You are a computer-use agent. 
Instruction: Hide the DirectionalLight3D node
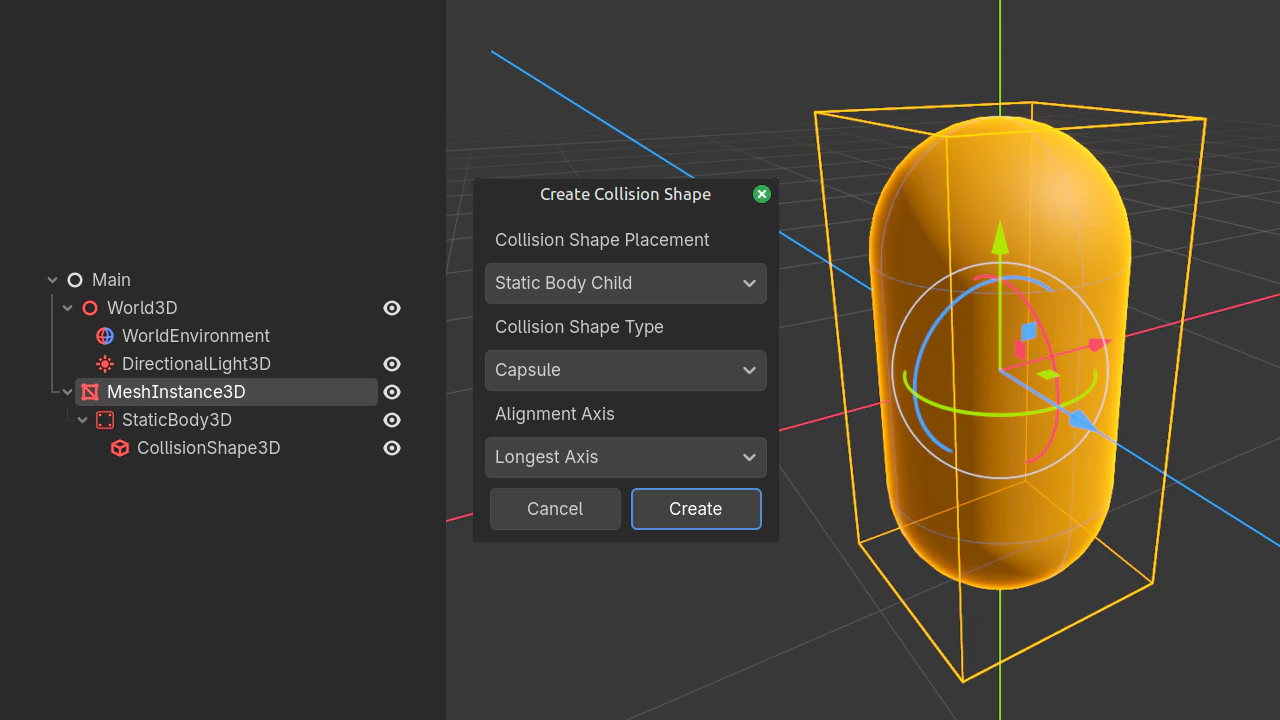coord(392,364)
